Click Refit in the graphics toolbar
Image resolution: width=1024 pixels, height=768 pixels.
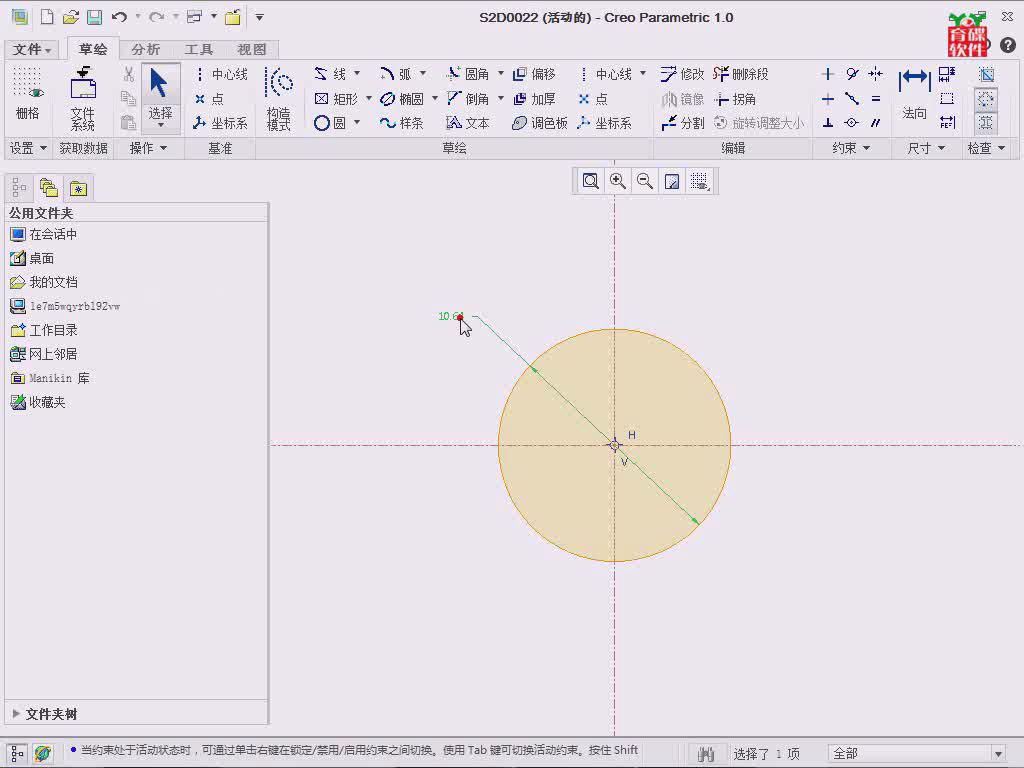point(590,181)
